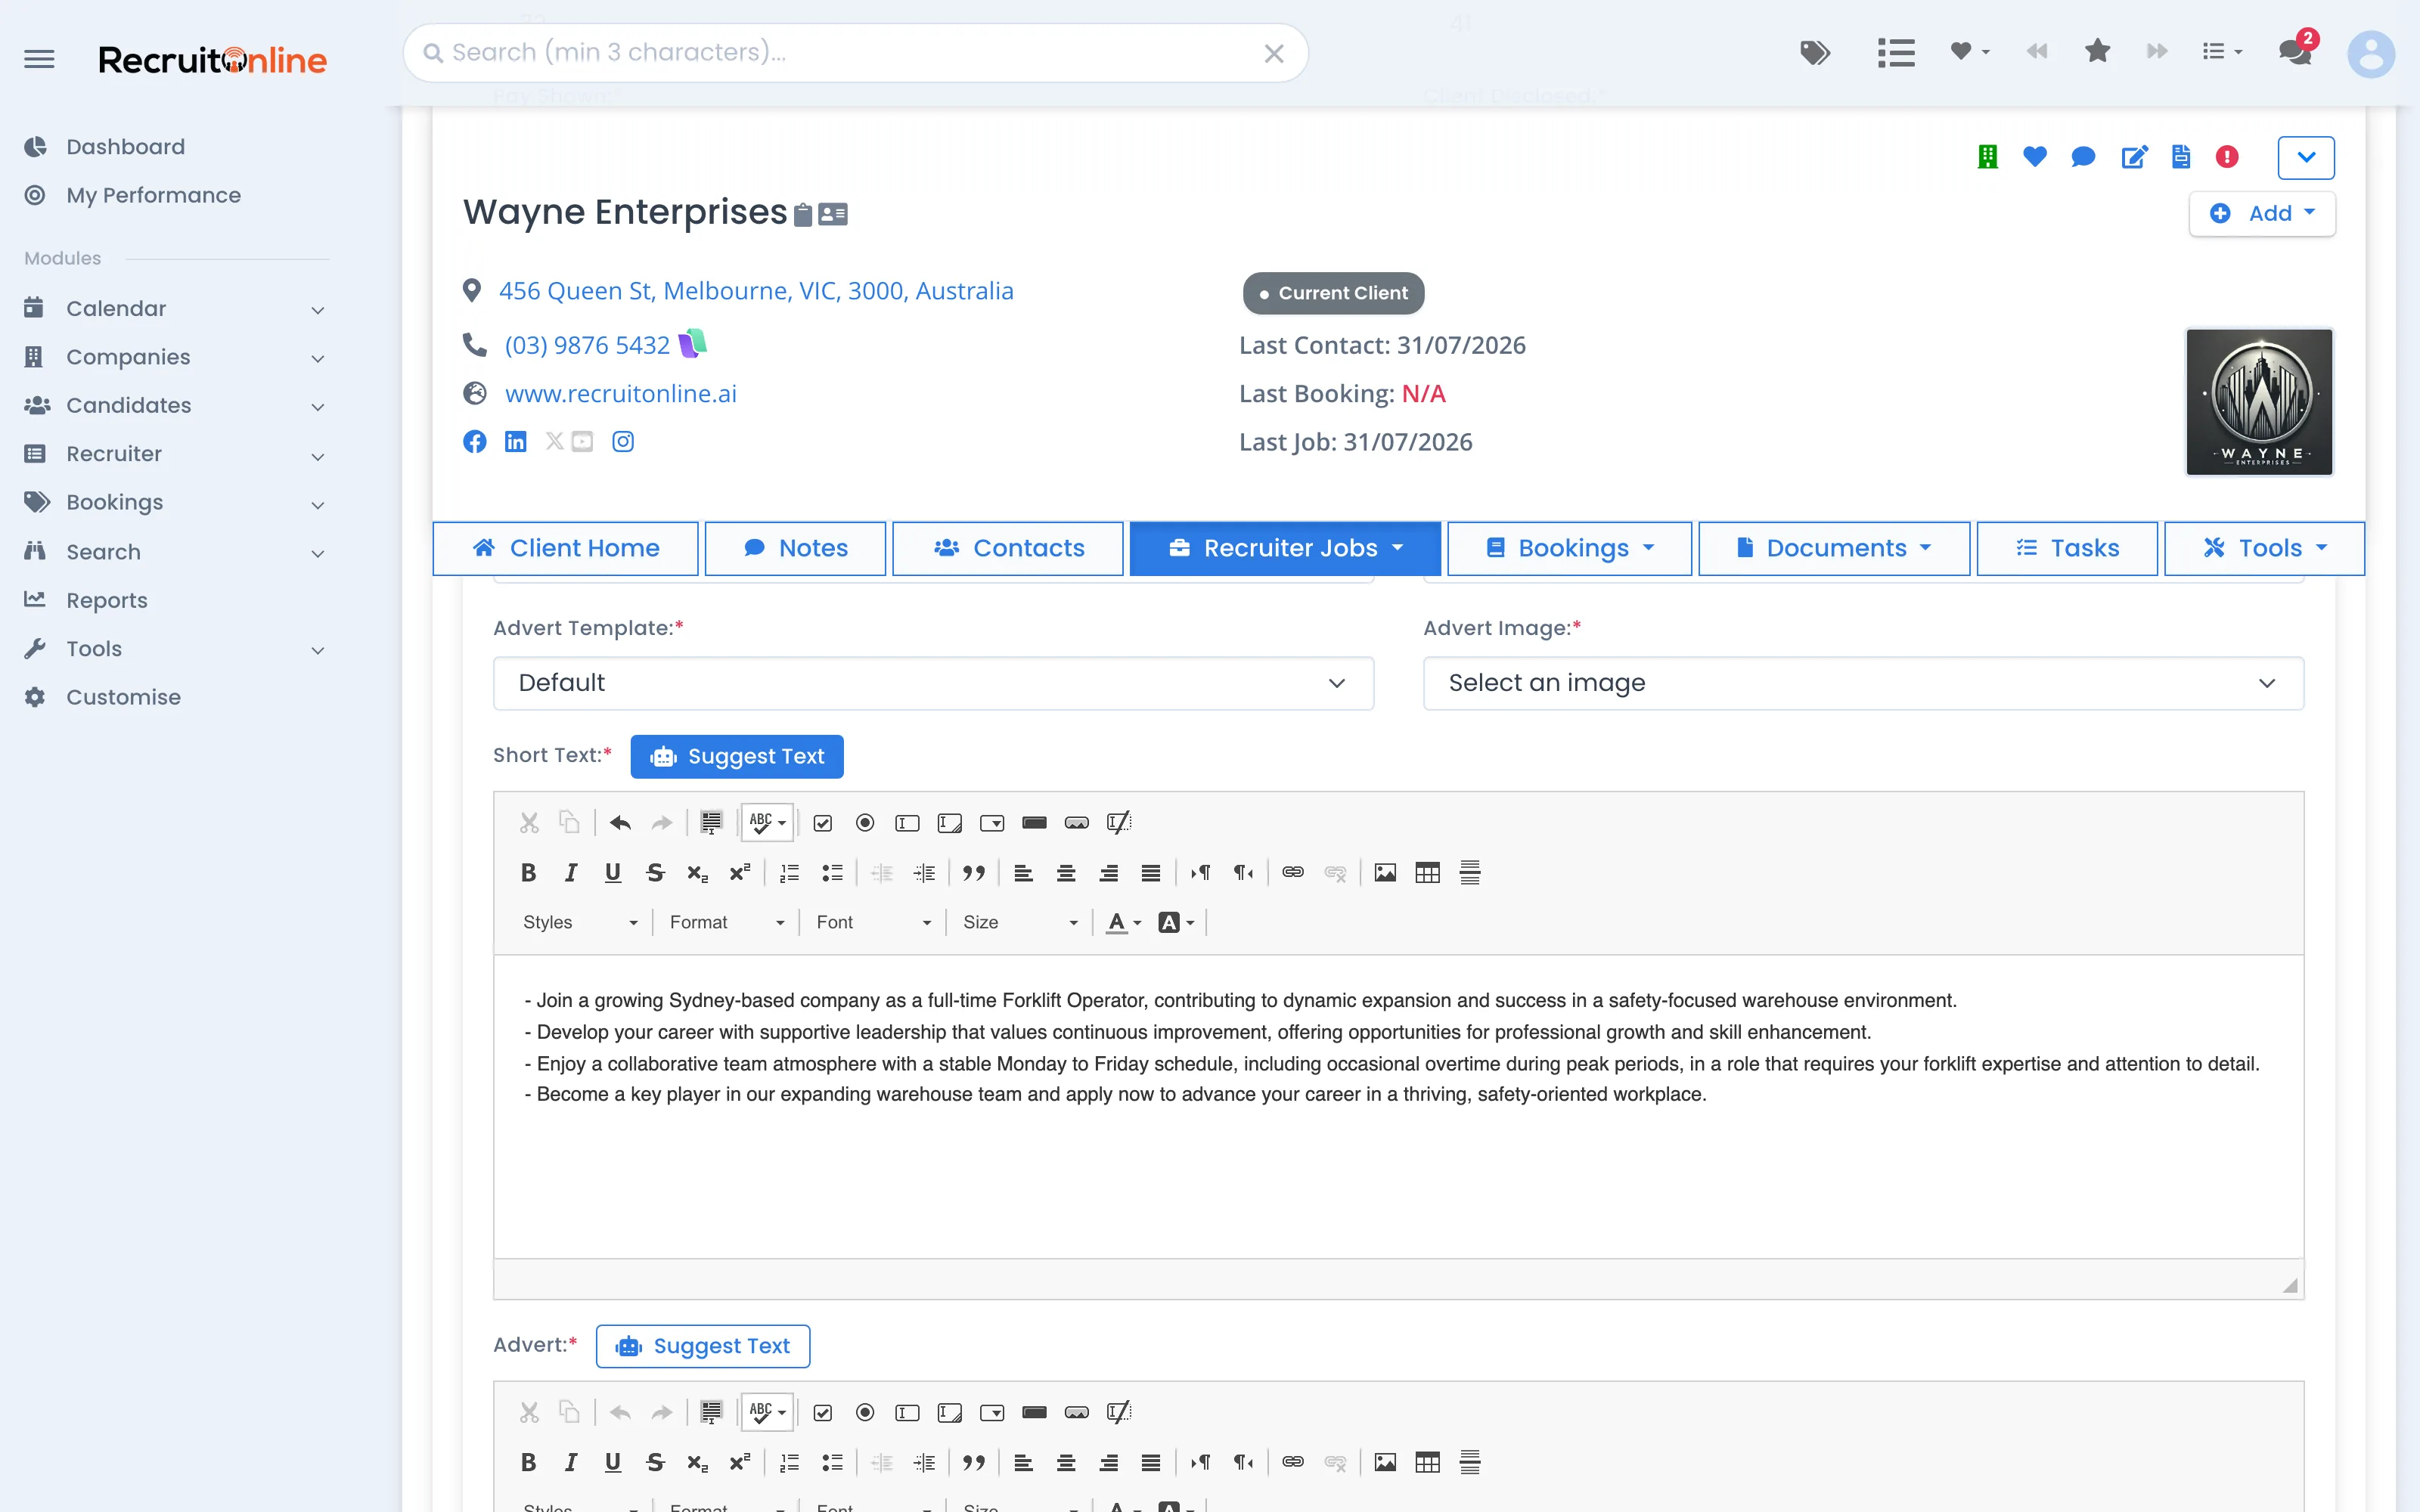This screenshot has width=2420, height=1512.
Task: Toggle Superscript in Short Text editor
Action: [740, 873]
